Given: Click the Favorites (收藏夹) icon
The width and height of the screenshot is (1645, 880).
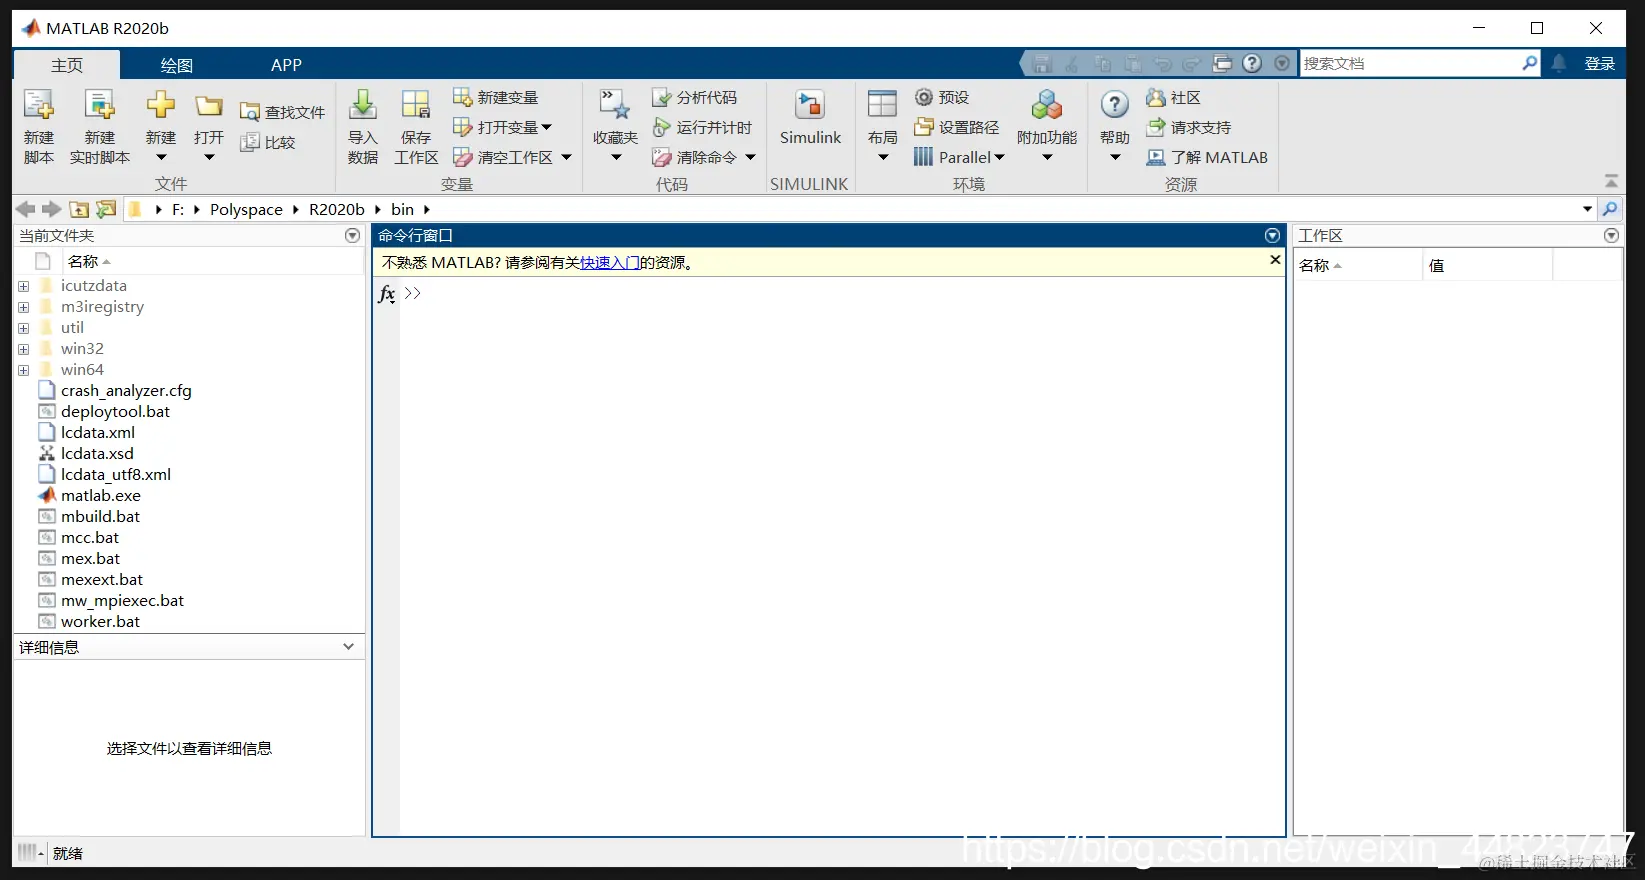Looking at the screenshot, I should (614, 105).
